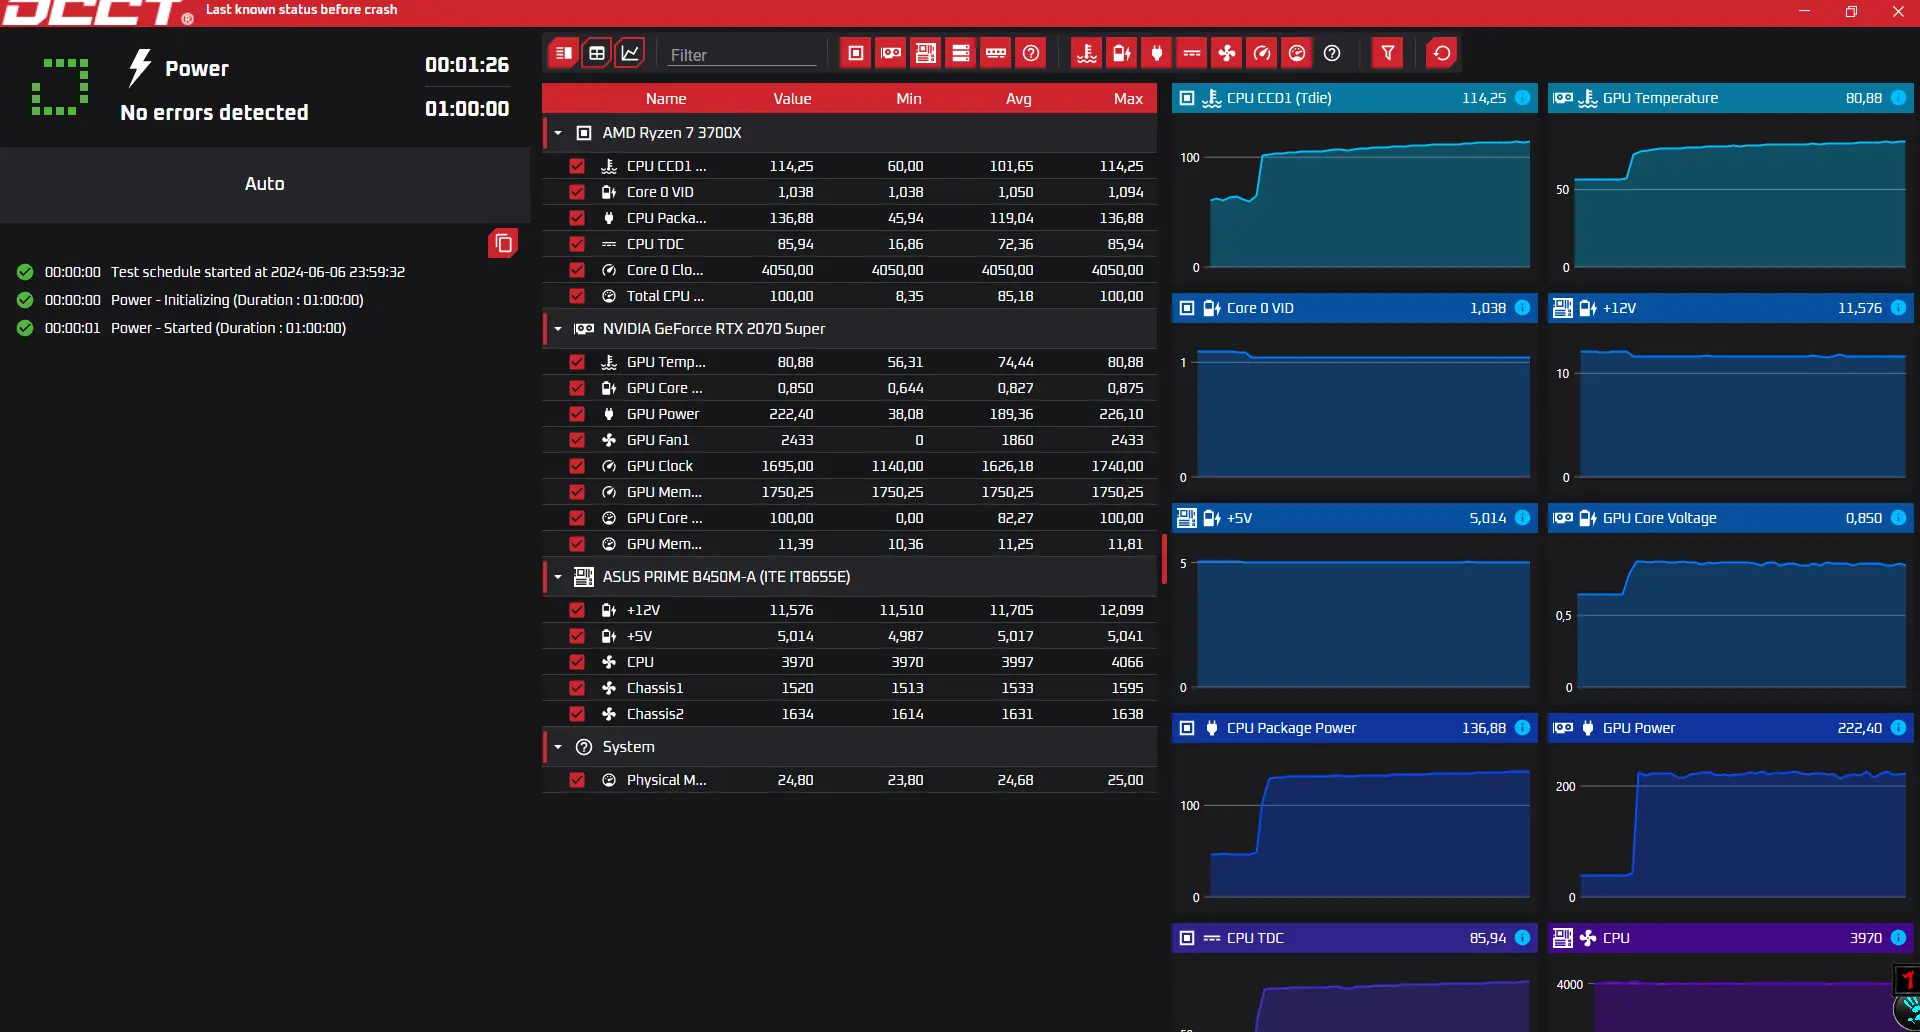1920x1032 pixels.
Task: Click the 'Power - Initializing' log entry
Action: pyautogui.click(x=190, y=300)
